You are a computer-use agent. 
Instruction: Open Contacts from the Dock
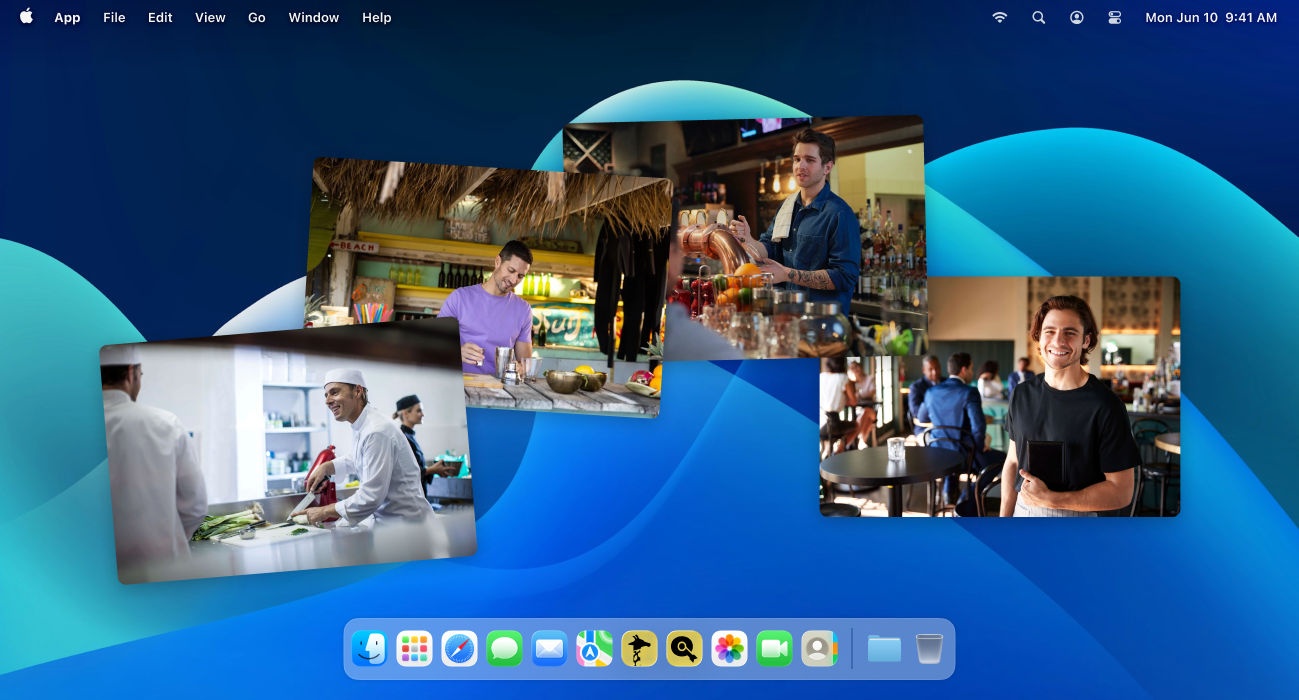(x=819, y=649)
